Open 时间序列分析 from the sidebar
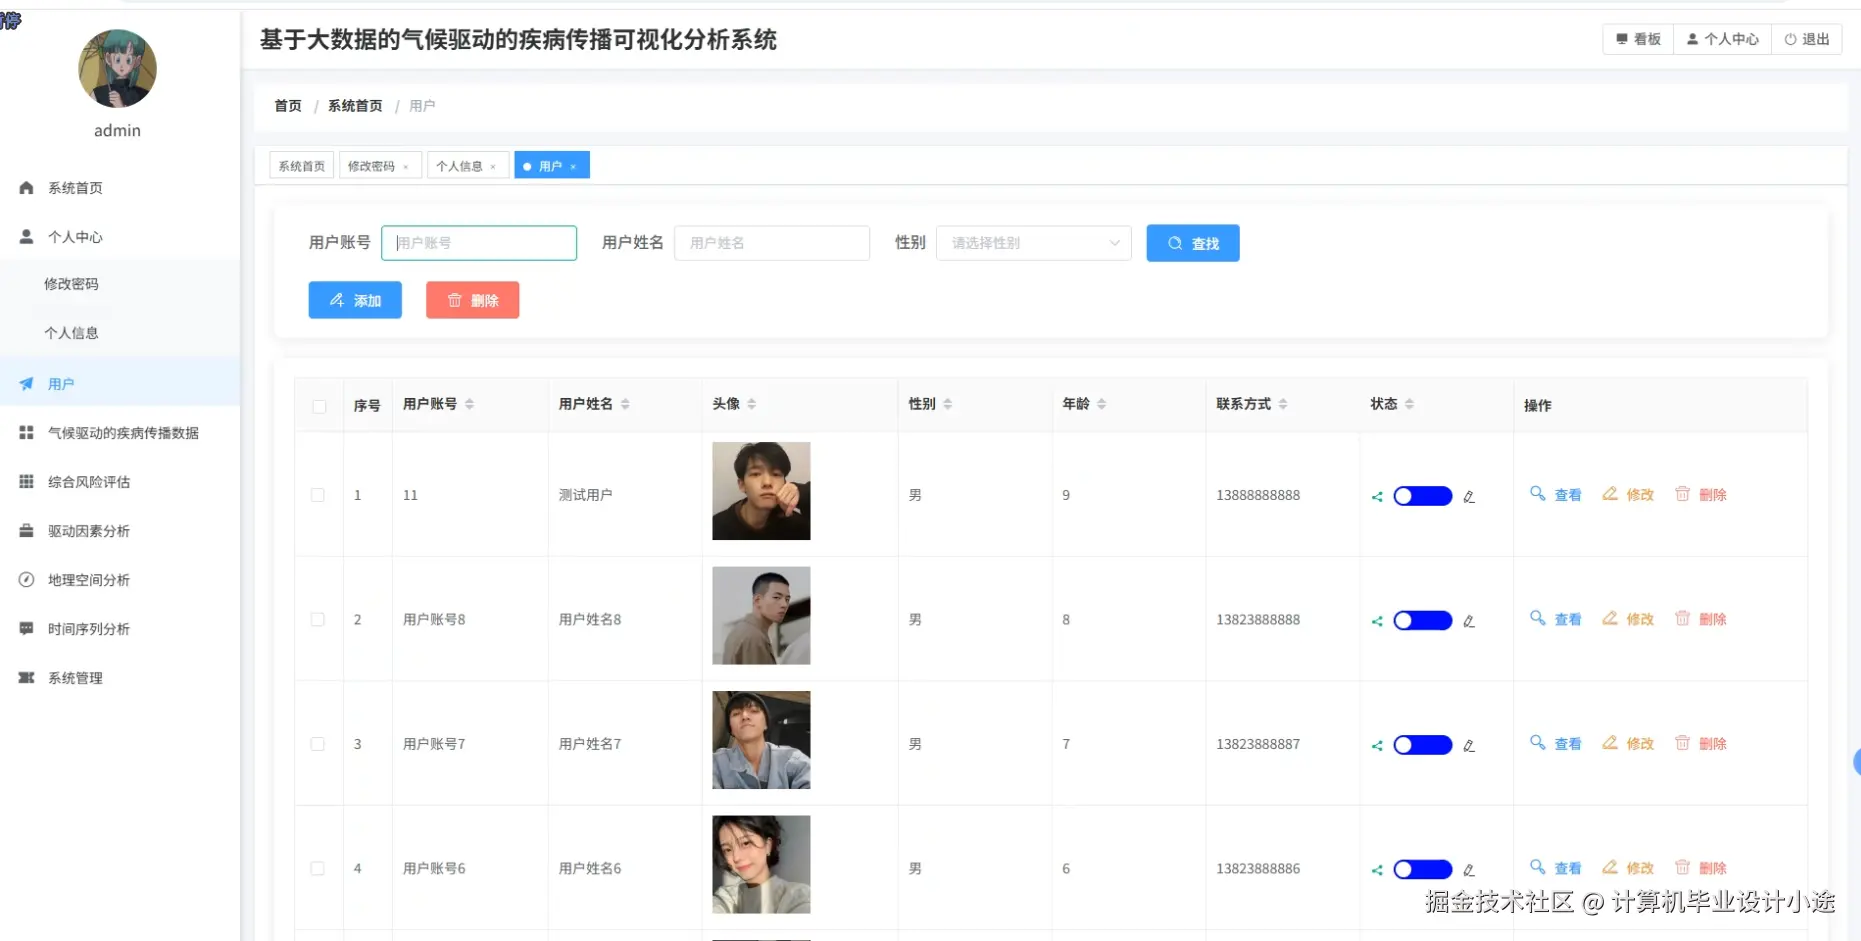The width and height of the screenshot is (1861, 941). tap(88, 628)
